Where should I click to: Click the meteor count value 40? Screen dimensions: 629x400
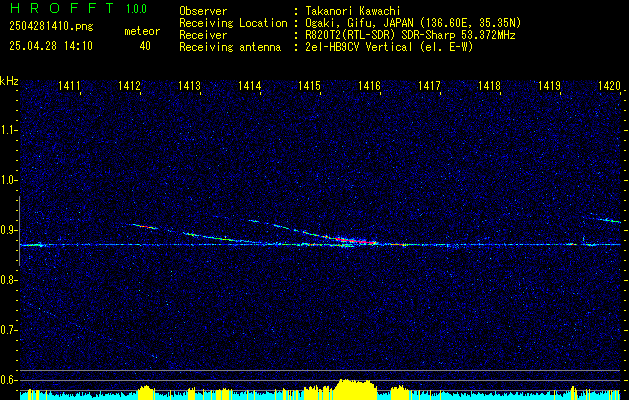[145, 46]
